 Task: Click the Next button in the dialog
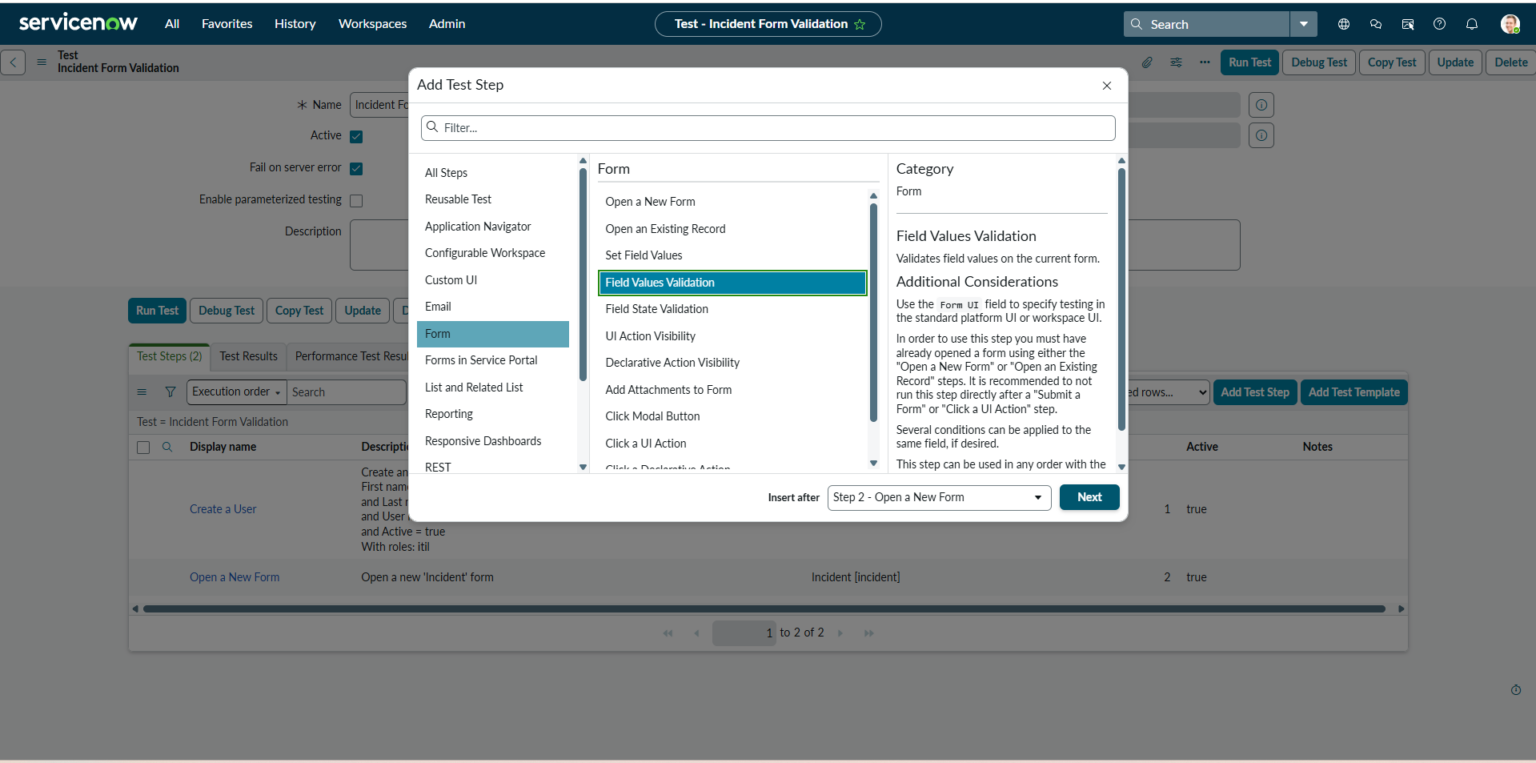coord(1089,497)
